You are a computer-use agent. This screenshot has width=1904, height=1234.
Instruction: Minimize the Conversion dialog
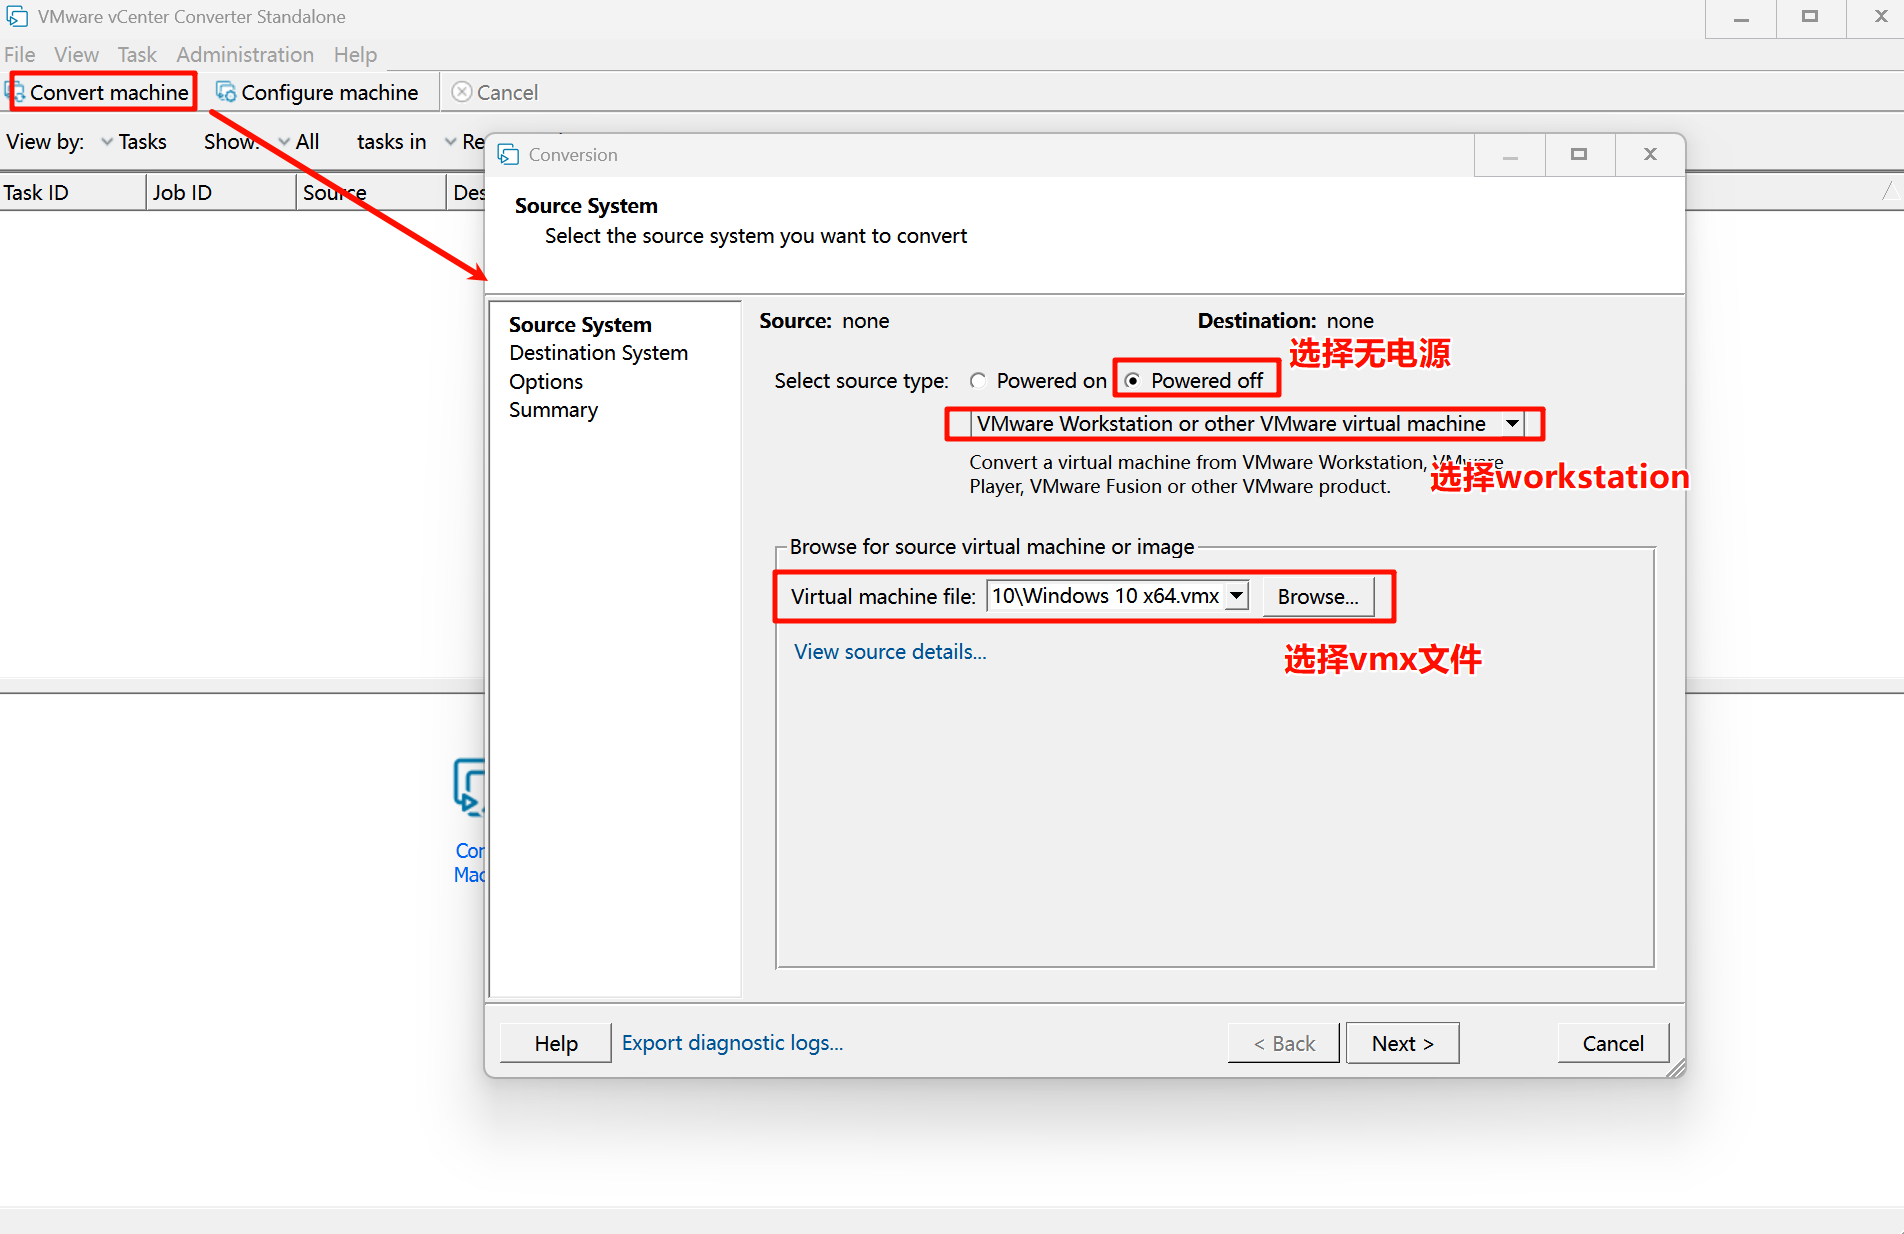tap(1509, 154)
